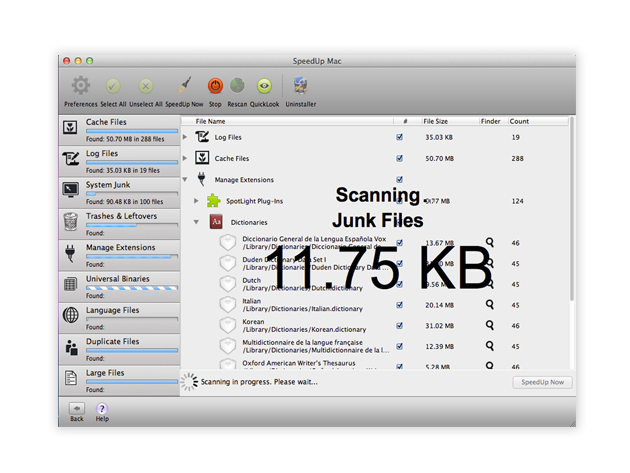630x473 pixels.
Task: Uncheck Korean dictionary checkbox
Action: click(x=399, y=326)
